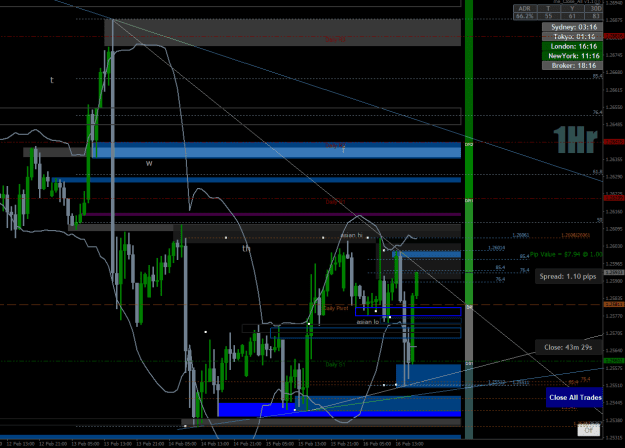This screenshot has width=625, height=448.
Task: Click the 14 Feb 05:00 time axis label
Action: 182,444
